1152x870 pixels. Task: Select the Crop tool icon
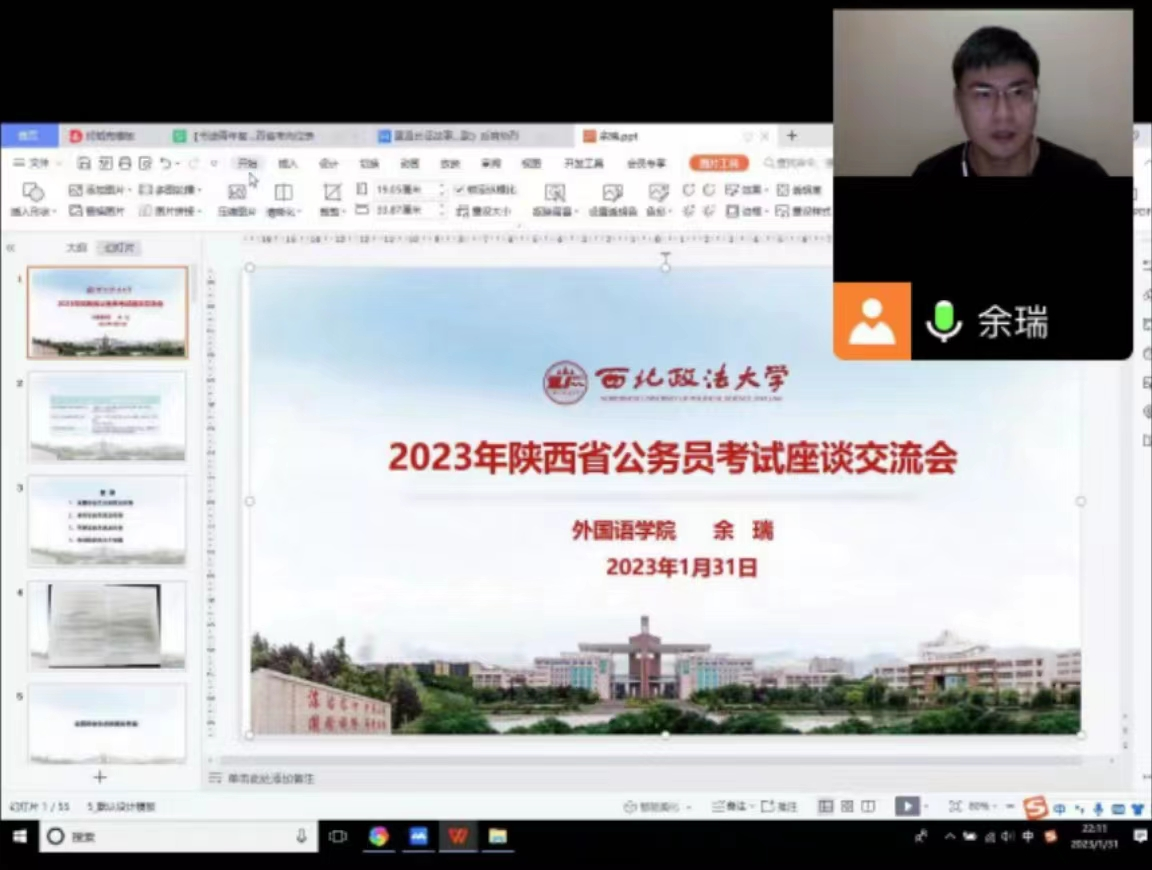pyautogui.click(x=331, y=191)
